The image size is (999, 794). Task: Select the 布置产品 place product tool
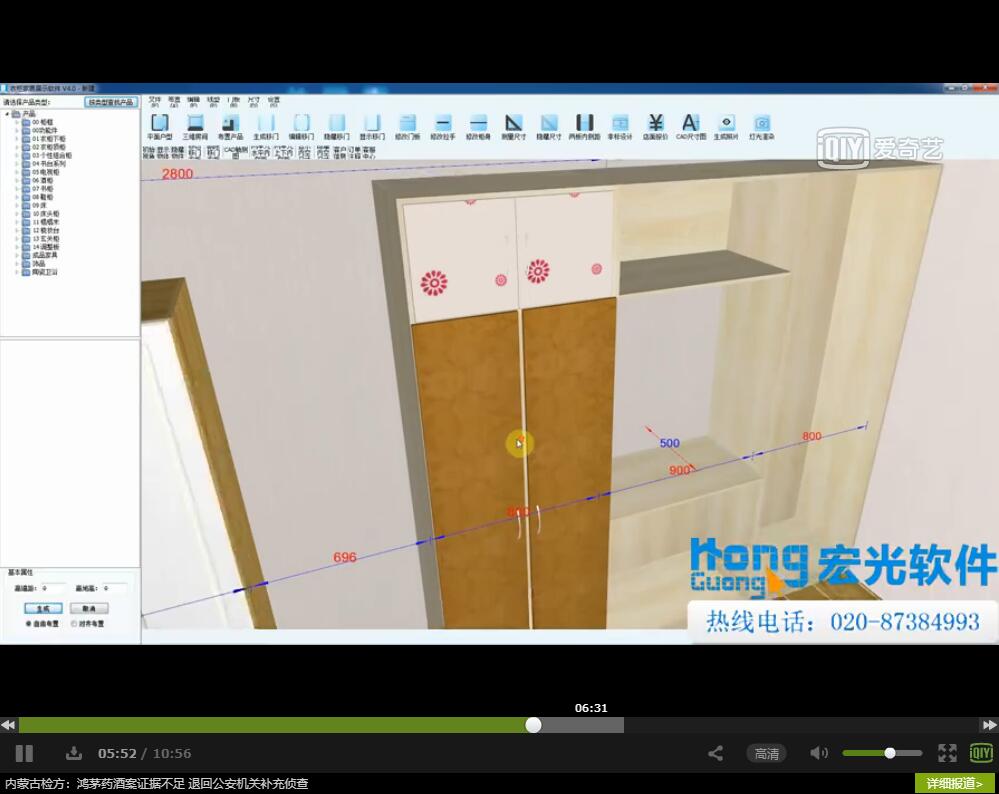point(230,126)
